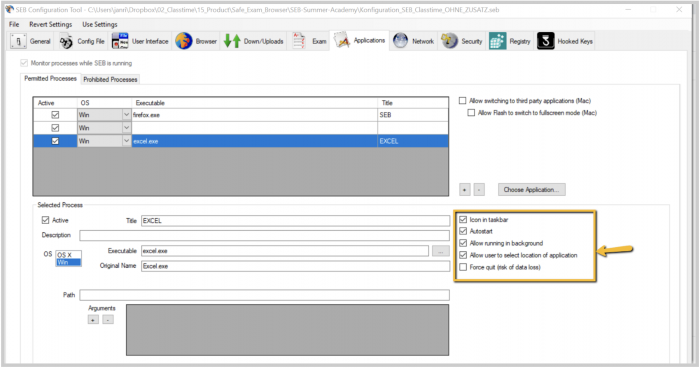Image resolution: width=700 pixels, height=368 pixels.
Task: Uncheck Allow user to select location of application
Action: 463,255
